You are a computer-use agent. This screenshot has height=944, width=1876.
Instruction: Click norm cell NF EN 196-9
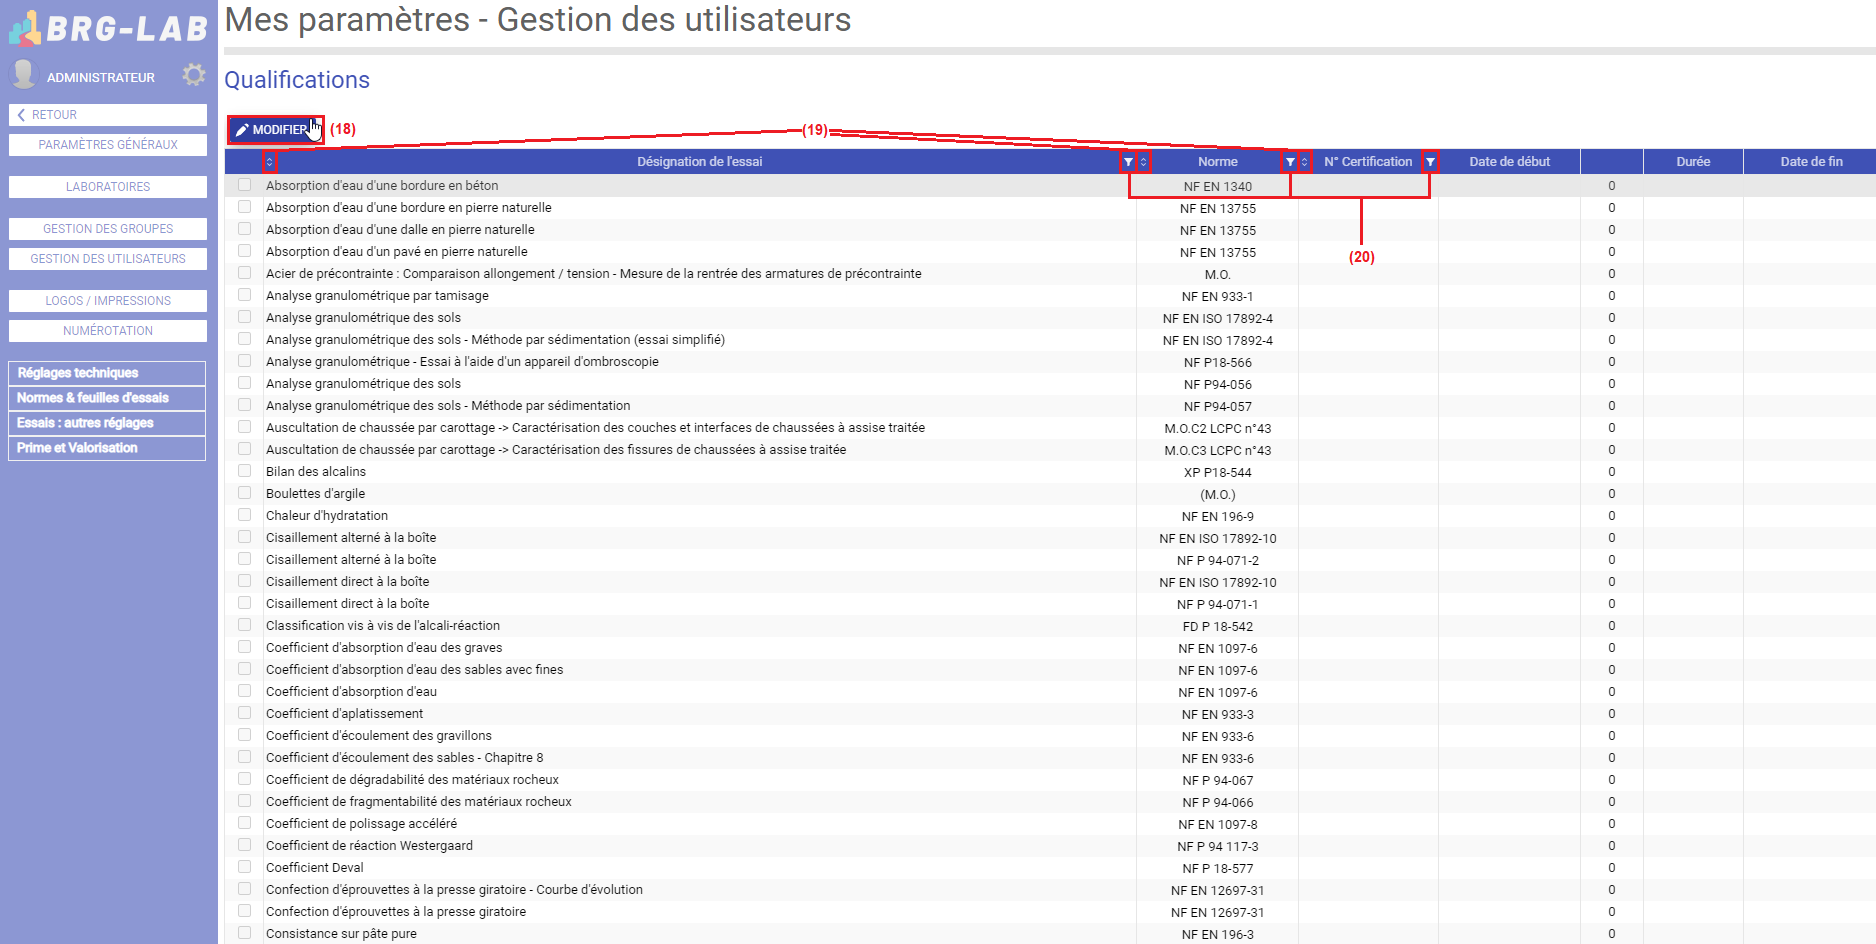[x=1217, y=517]
